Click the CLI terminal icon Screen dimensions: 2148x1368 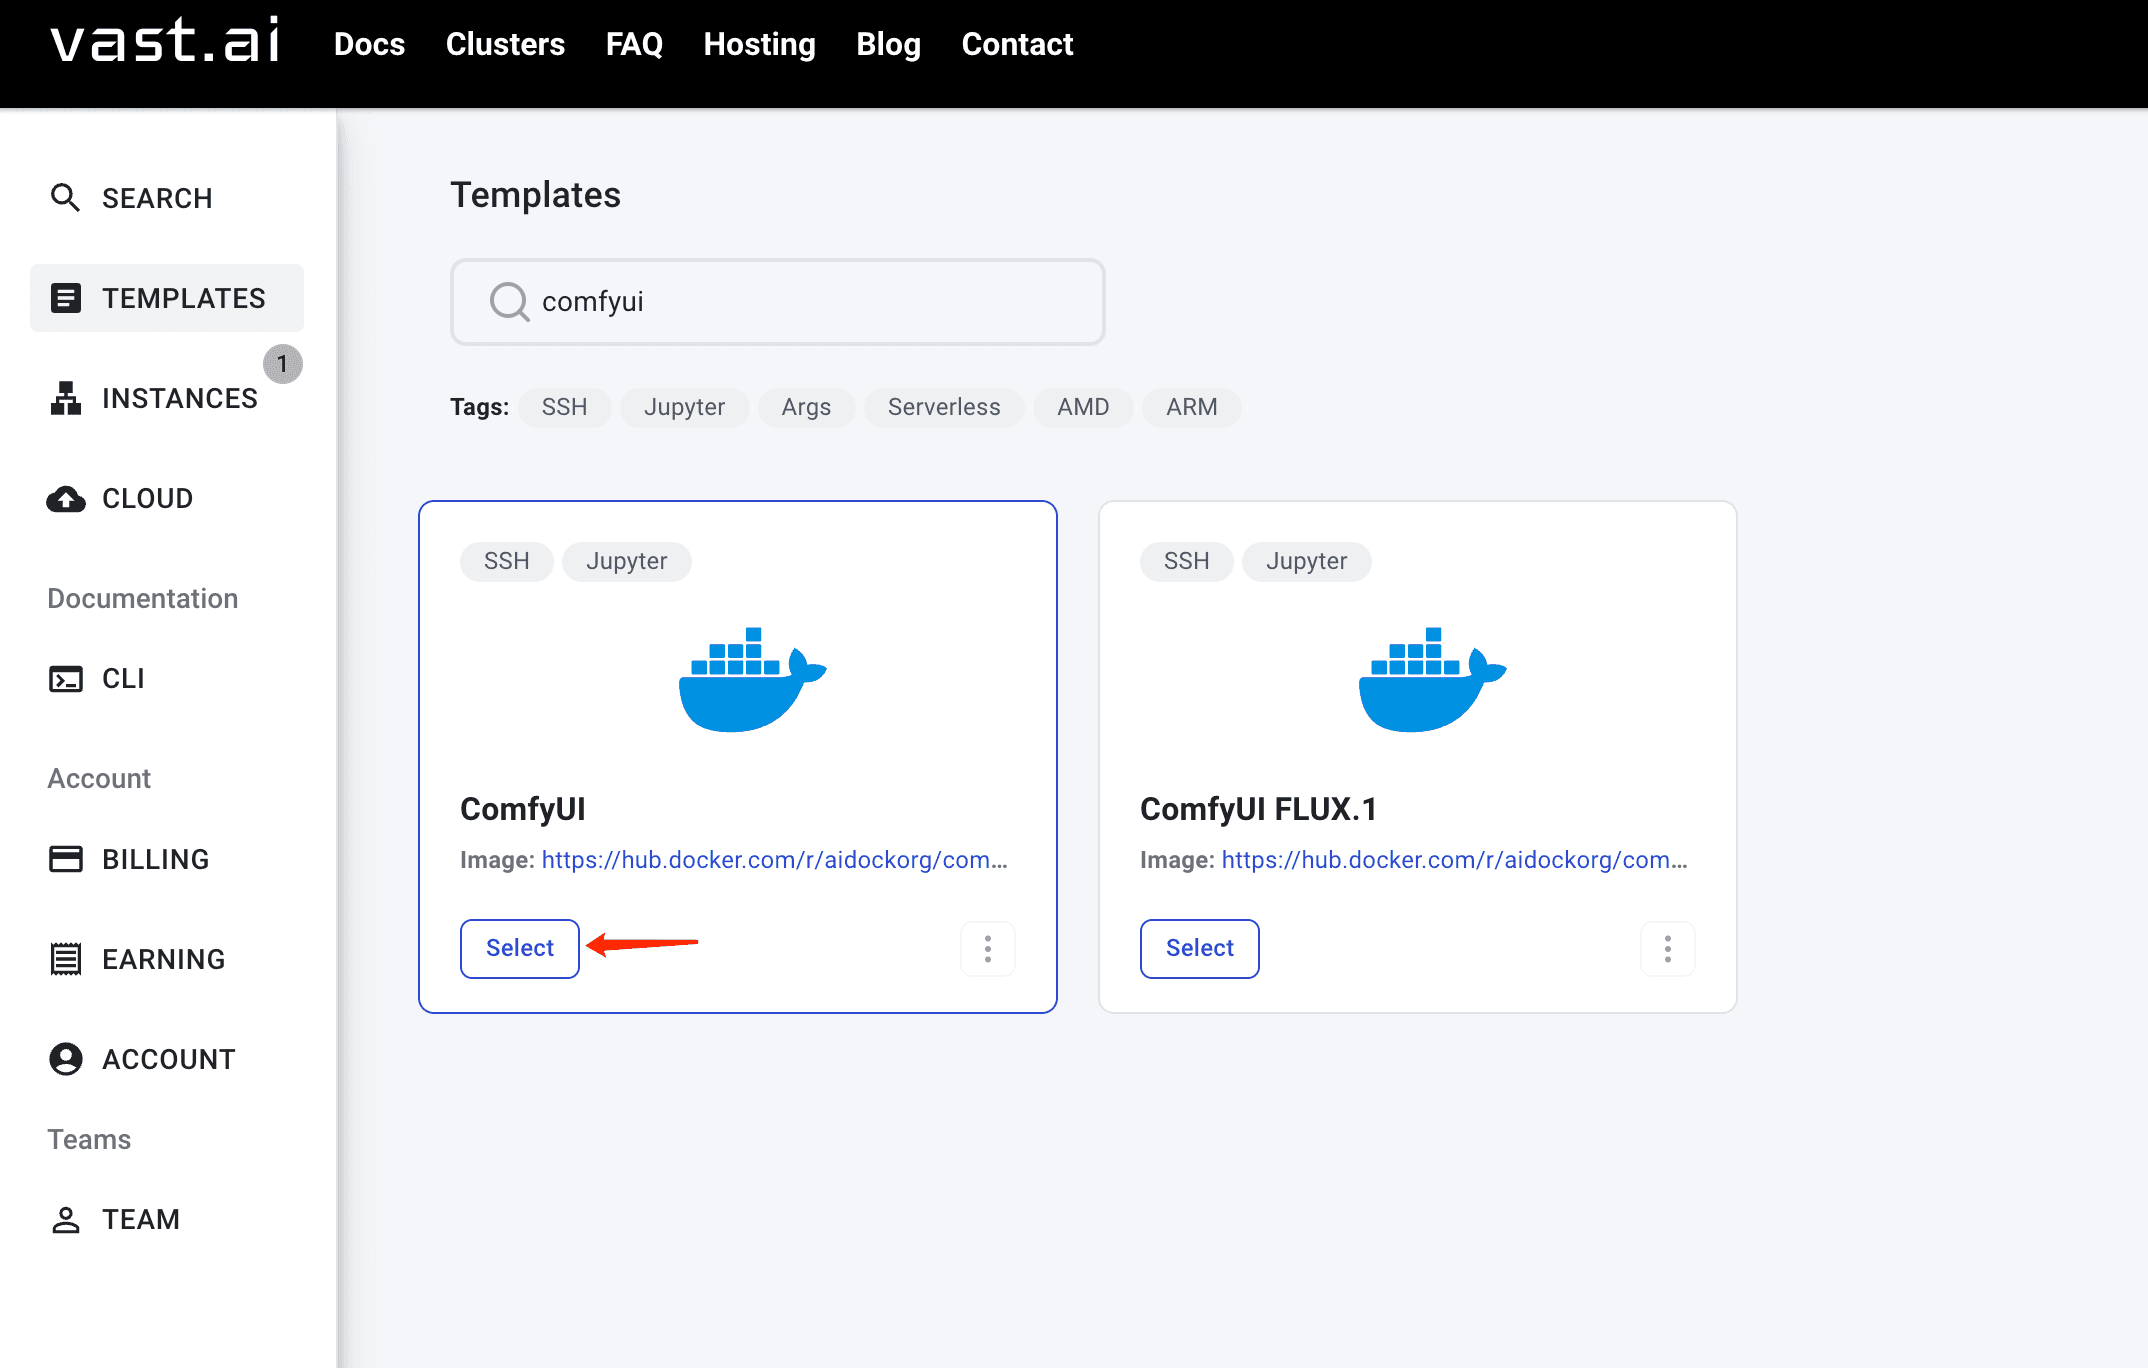pyautogui.click(x=65, y=679)
